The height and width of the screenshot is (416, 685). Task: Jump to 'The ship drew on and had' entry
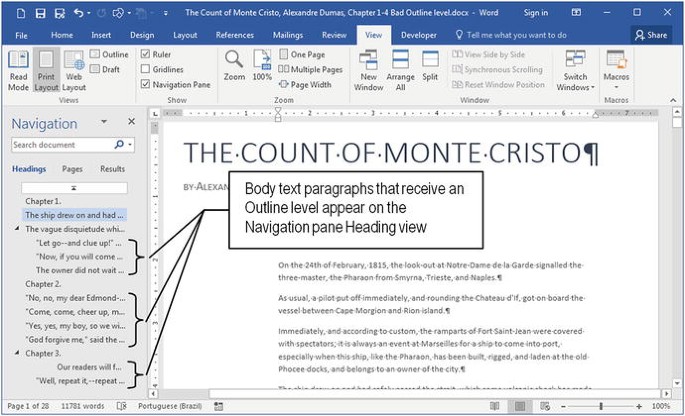coord(74,215)
